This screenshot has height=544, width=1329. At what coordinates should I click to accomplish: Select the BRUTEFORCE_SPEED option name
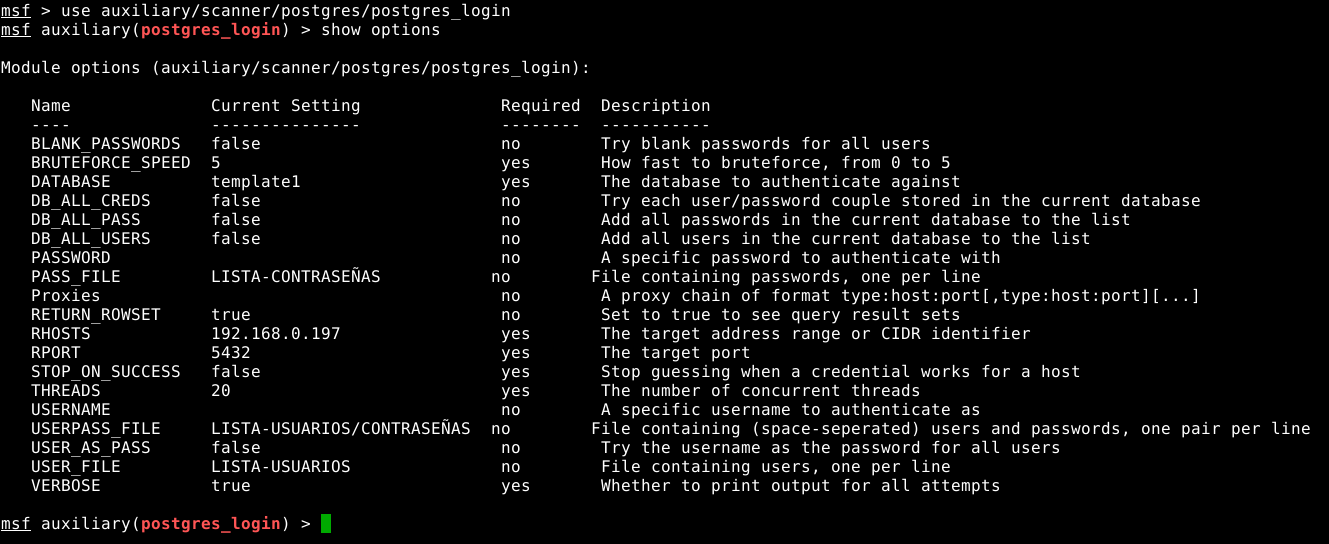coord(111,163)
